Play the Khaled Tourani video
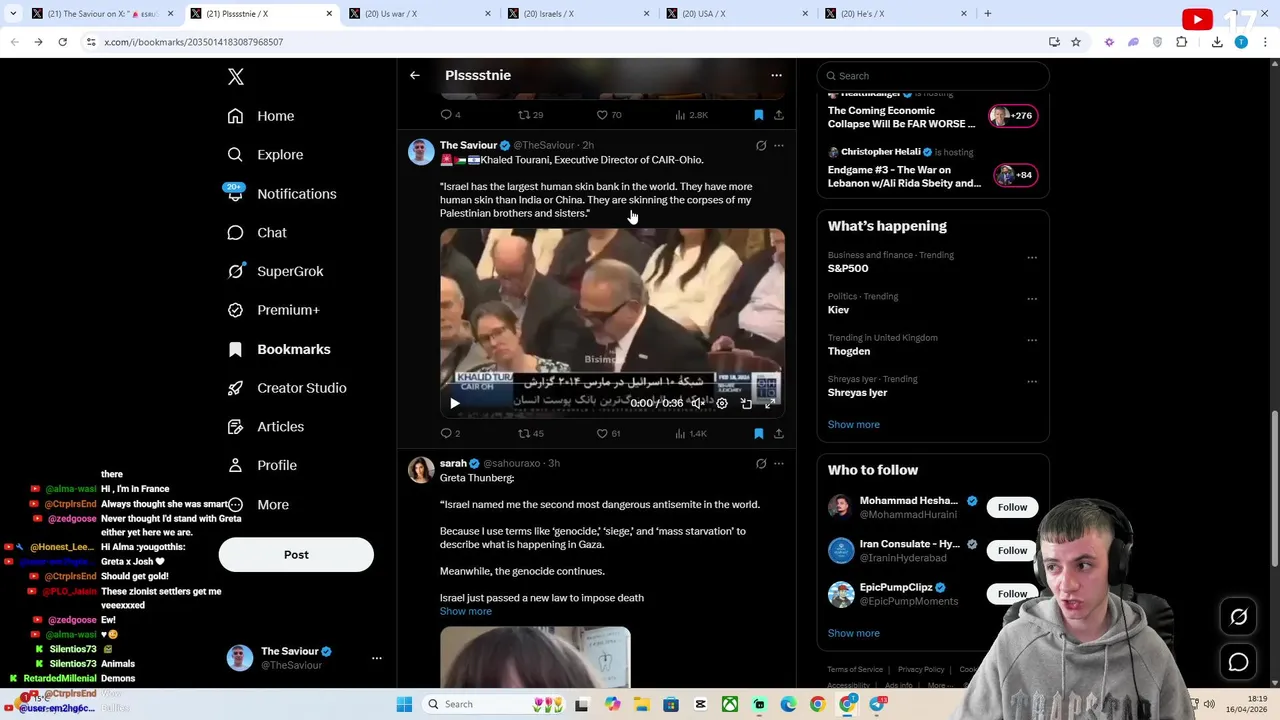 [454, 403]
